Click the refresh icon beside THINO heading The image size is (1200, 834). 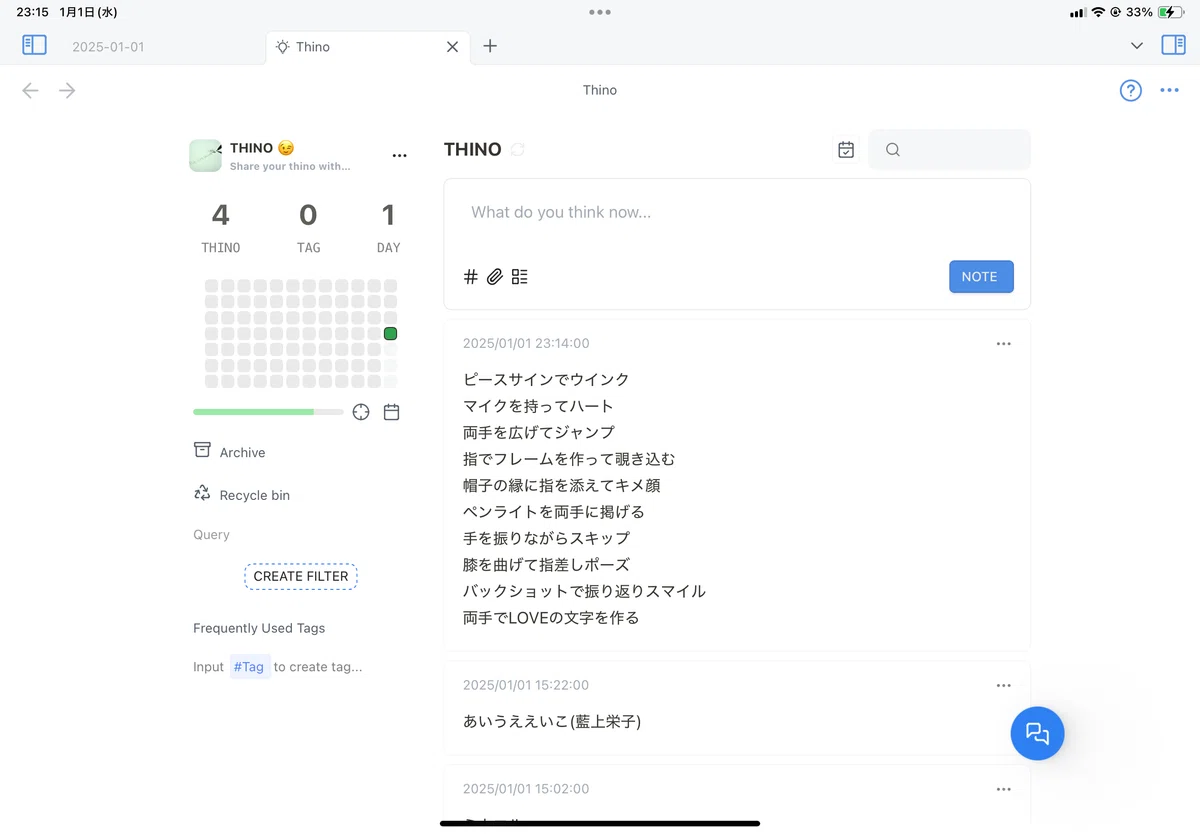[517, 150]
